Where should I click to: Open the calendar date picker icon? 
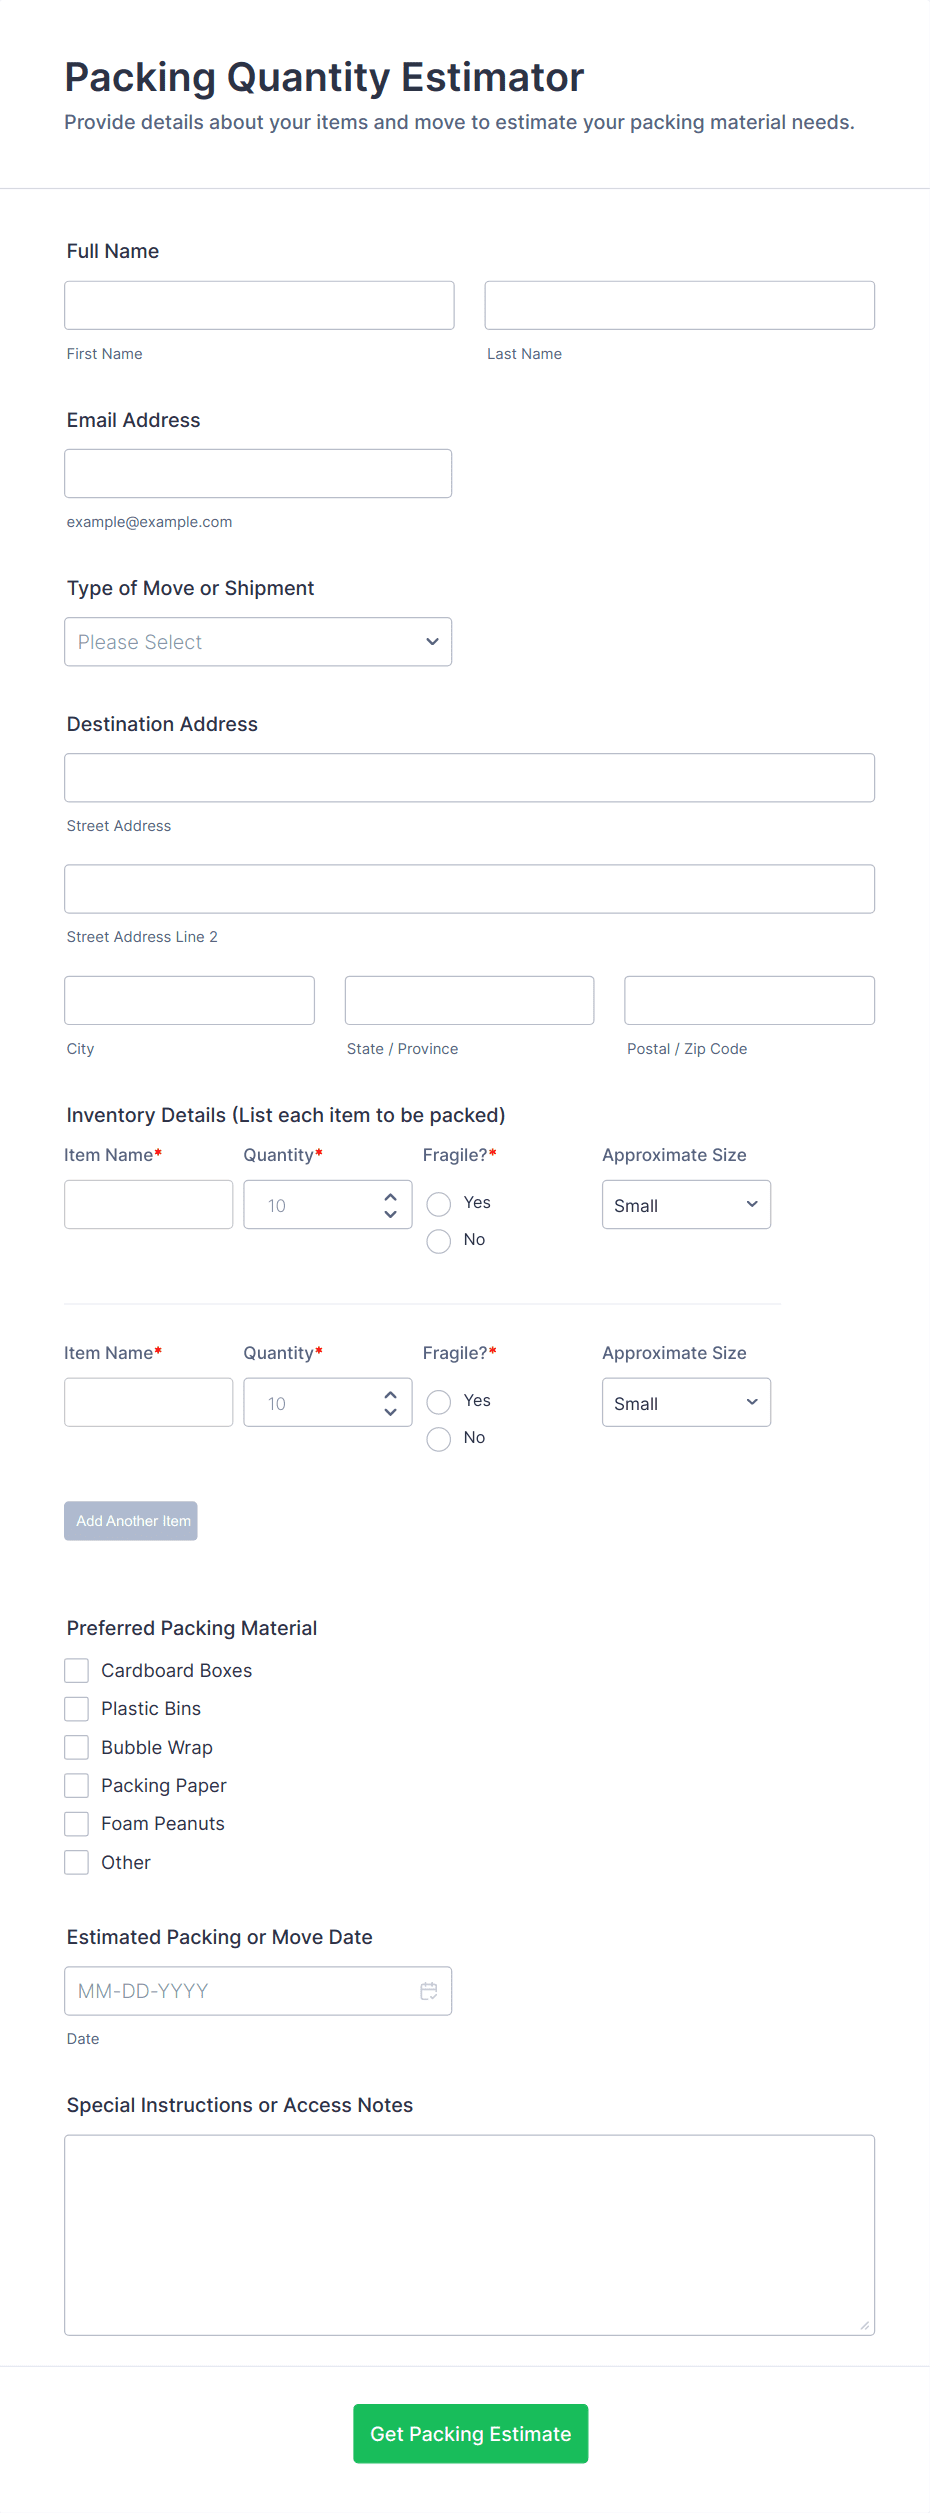(428, 1990)
